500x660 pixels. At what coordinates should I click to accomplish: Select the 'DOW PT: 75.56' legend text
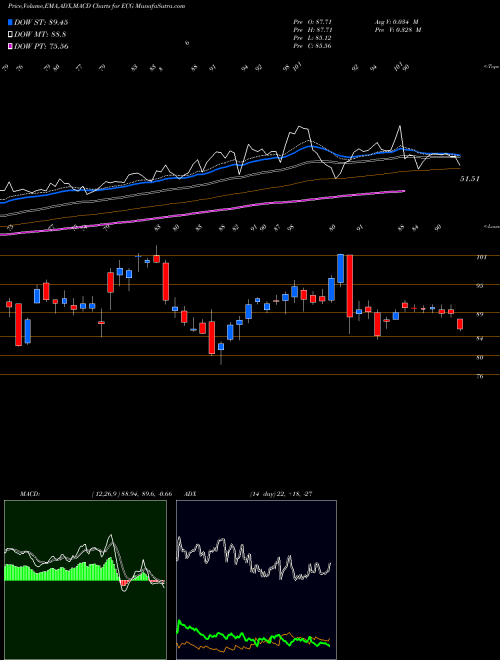pos(41,46)
